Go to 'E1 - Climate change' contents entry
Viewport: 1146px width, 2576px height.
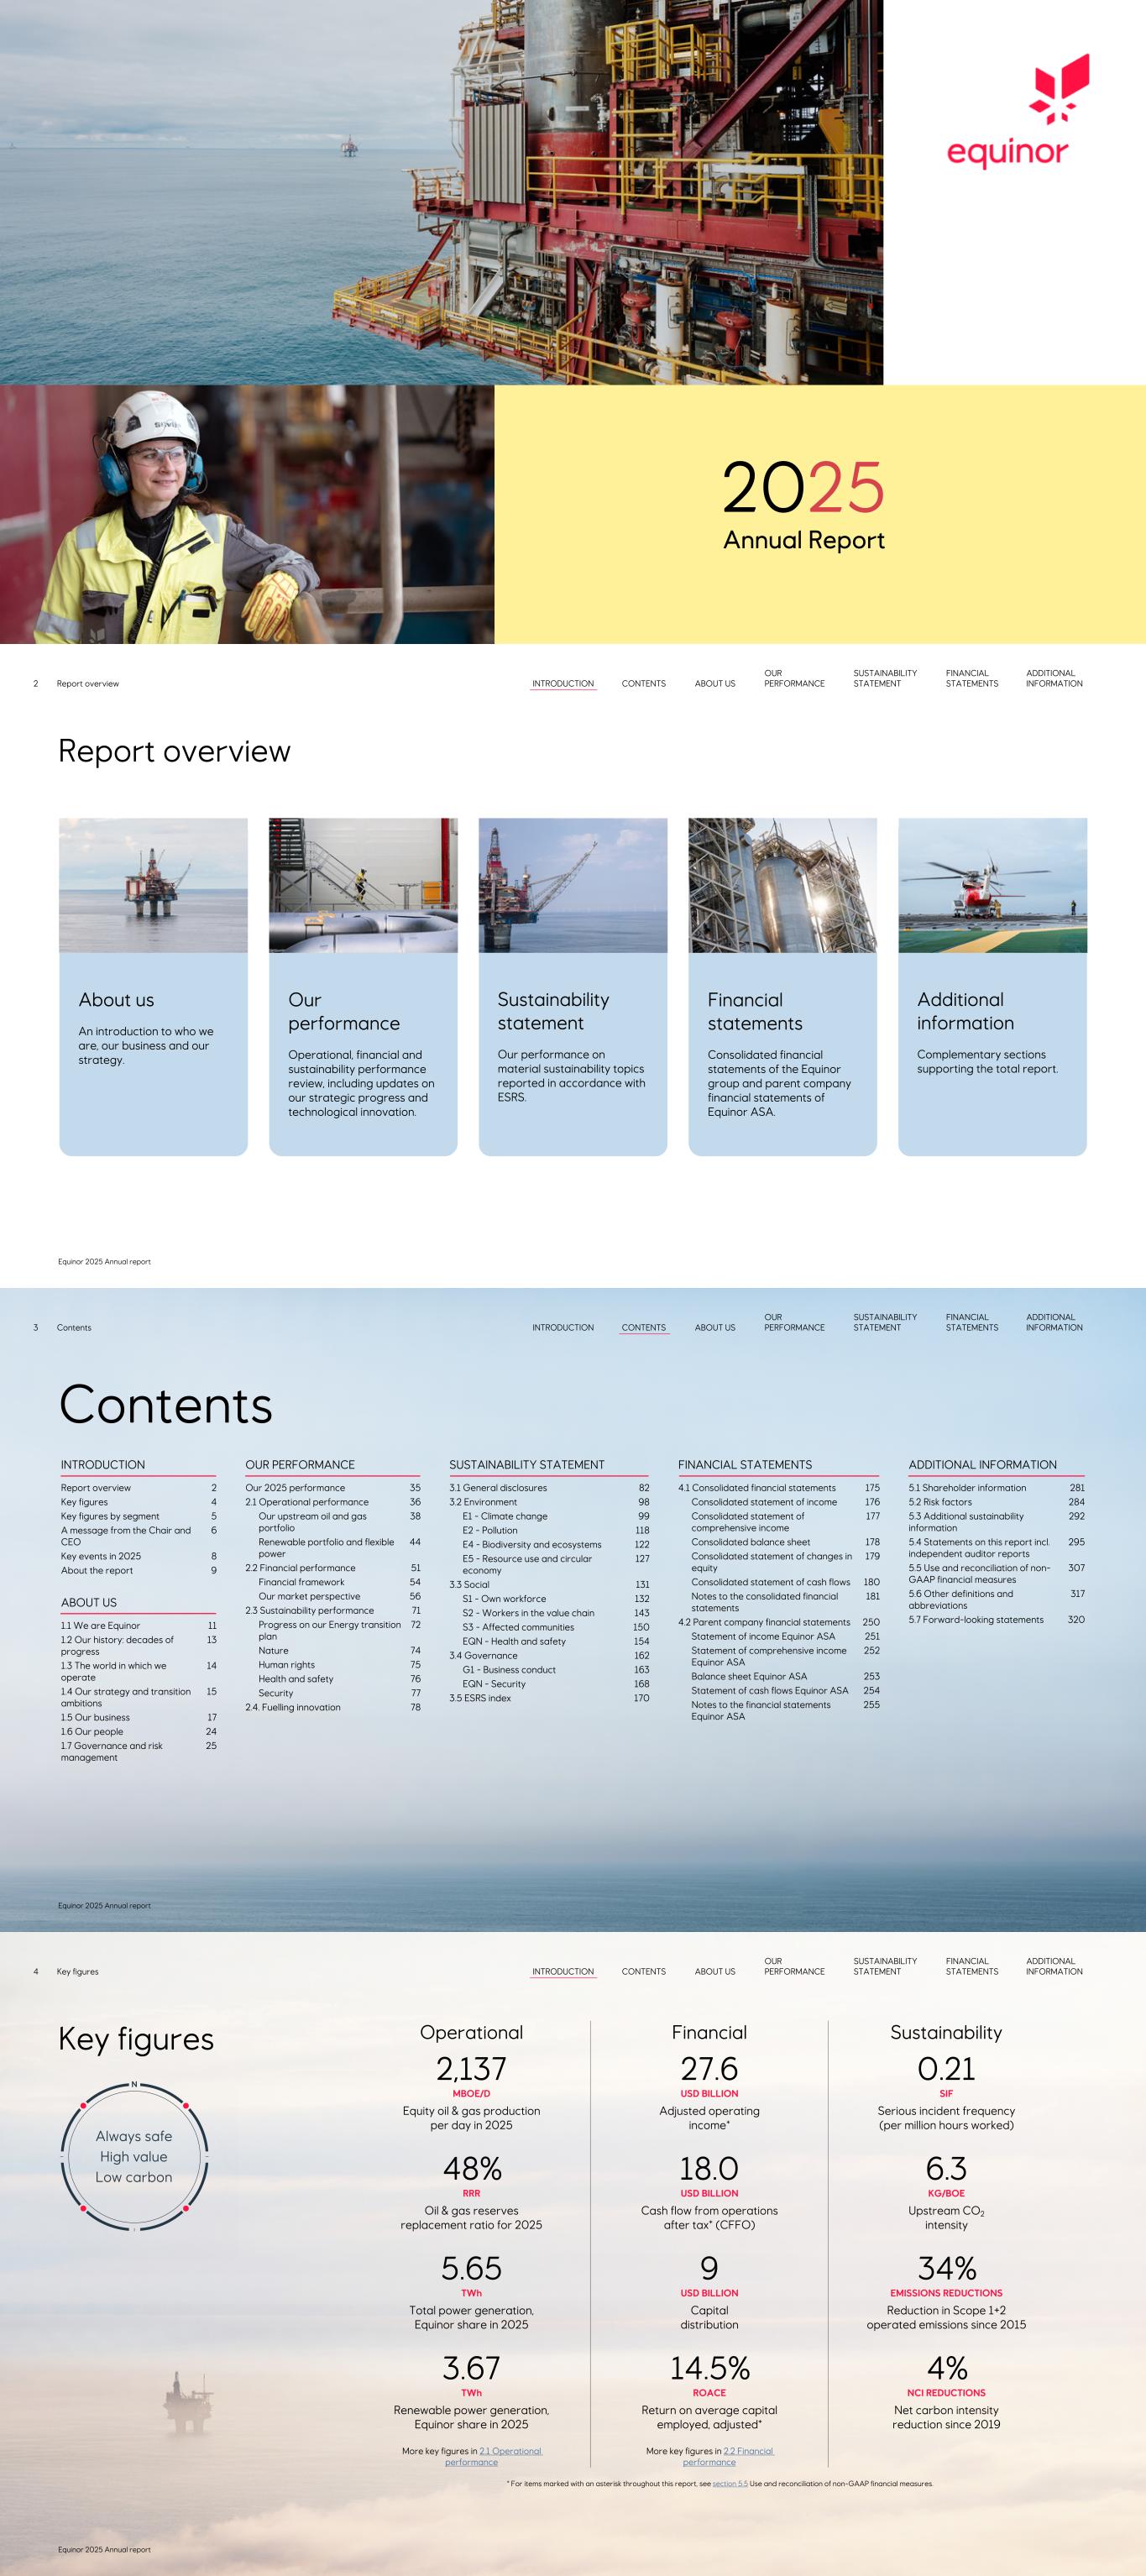click(504, 1516)
